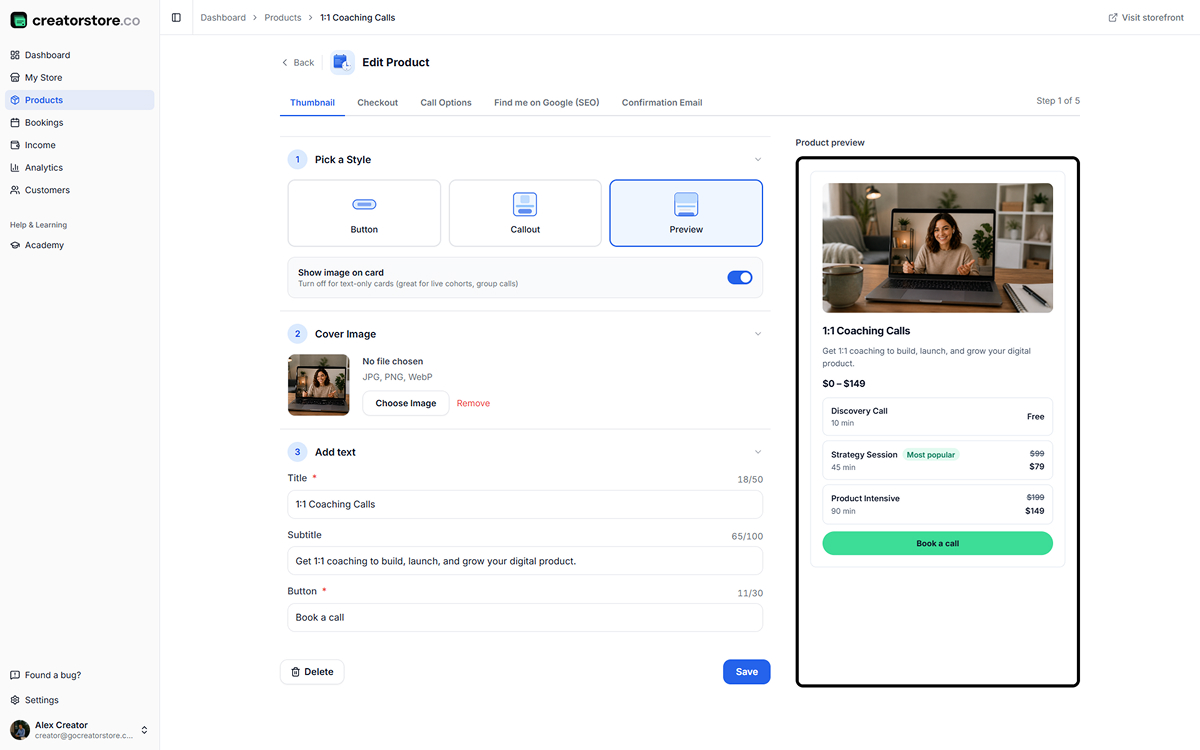The height and width of the screenshot is (750, 1200).
Task: Click the $0 – $149 price text
Action: click(844, 384)
